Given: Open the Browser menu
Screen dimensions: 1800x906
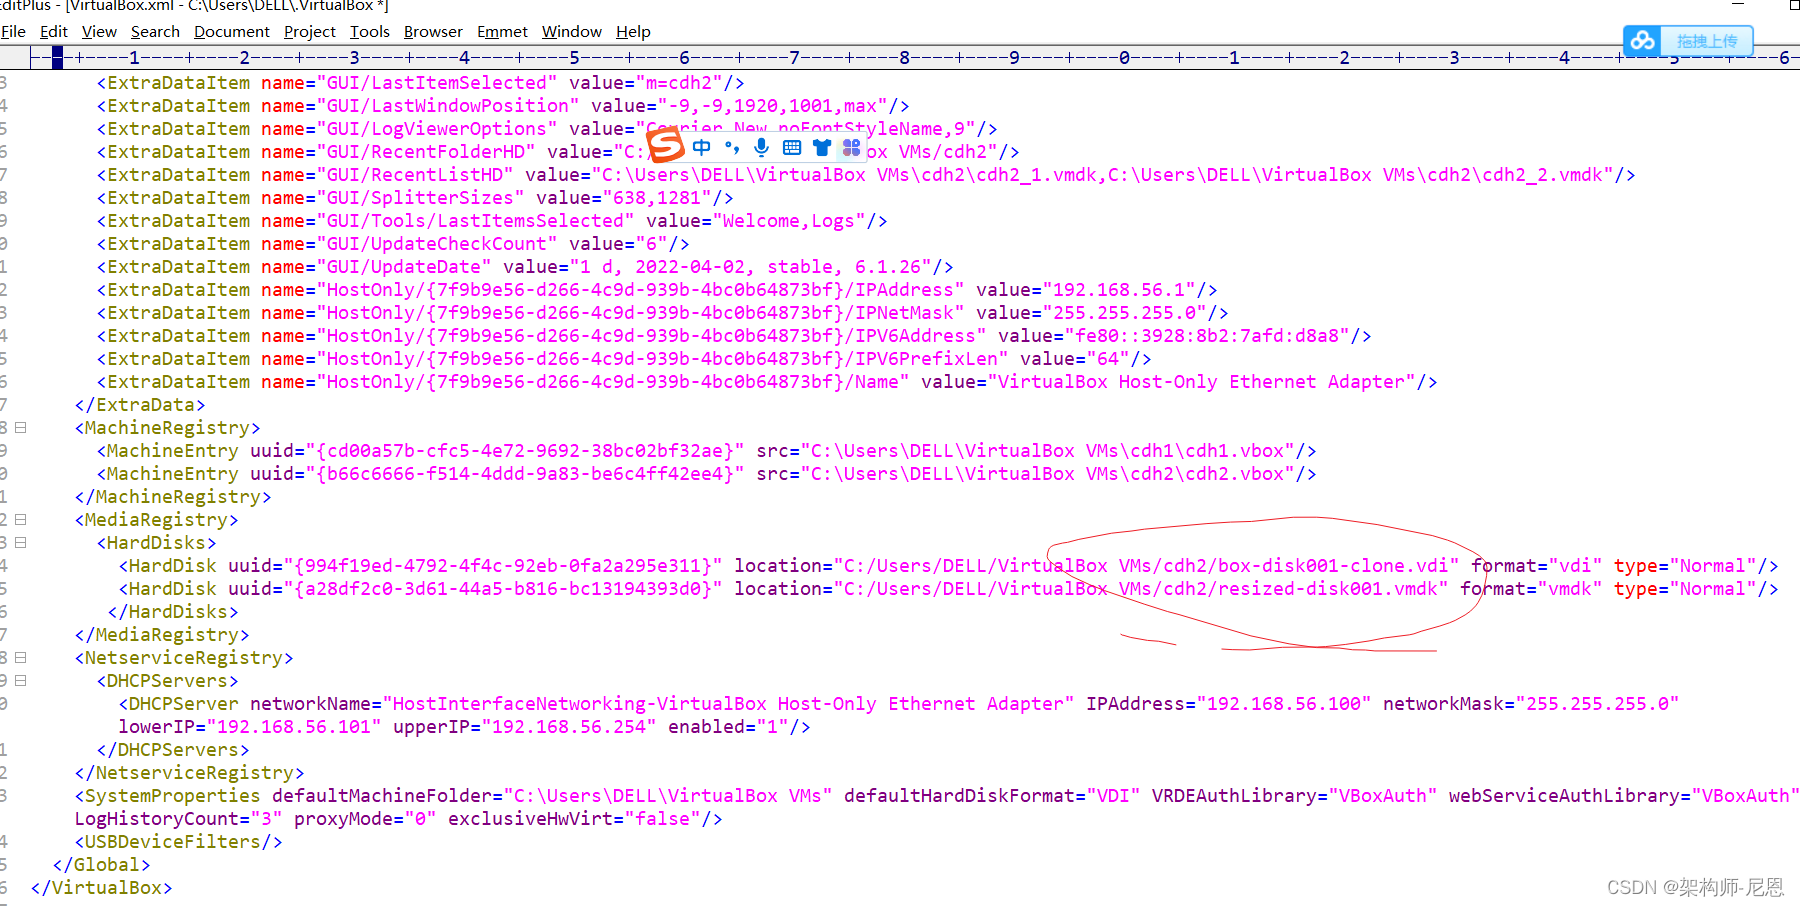Looking at the screenshot, I should coord(433,32).
